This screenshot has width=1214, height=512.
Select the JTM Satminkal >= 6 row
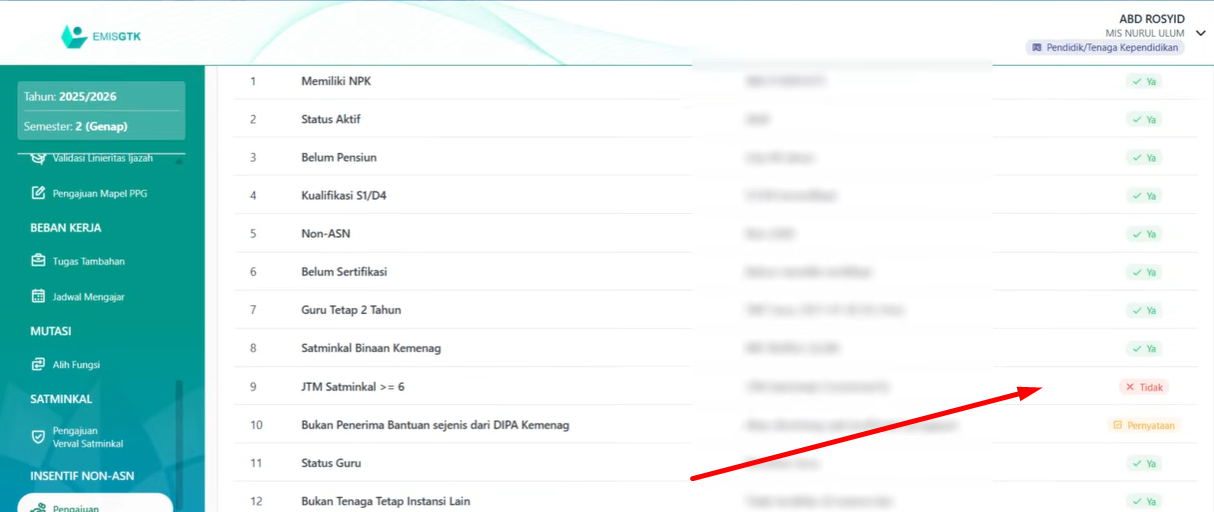[352, 387]
